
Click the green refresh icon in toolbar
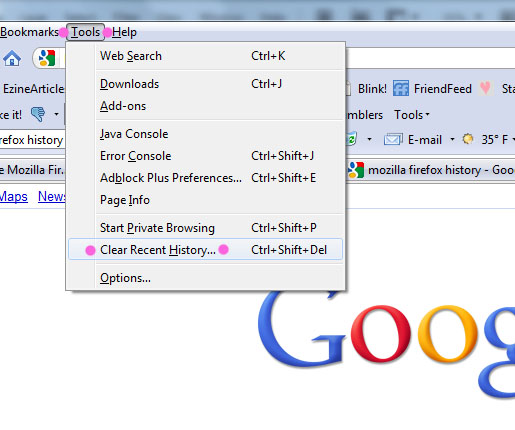click(351, 139)
